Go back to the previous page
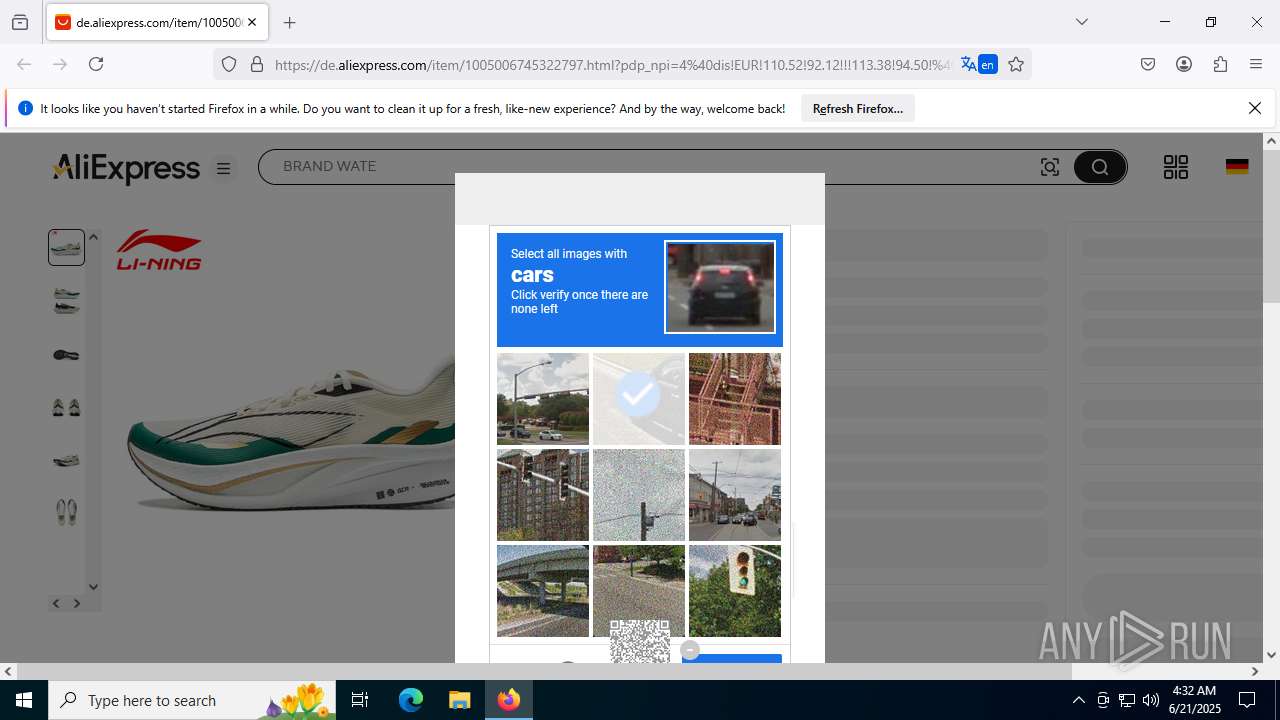Viewport: 1280px width, 720px height. tap(24, 64)
